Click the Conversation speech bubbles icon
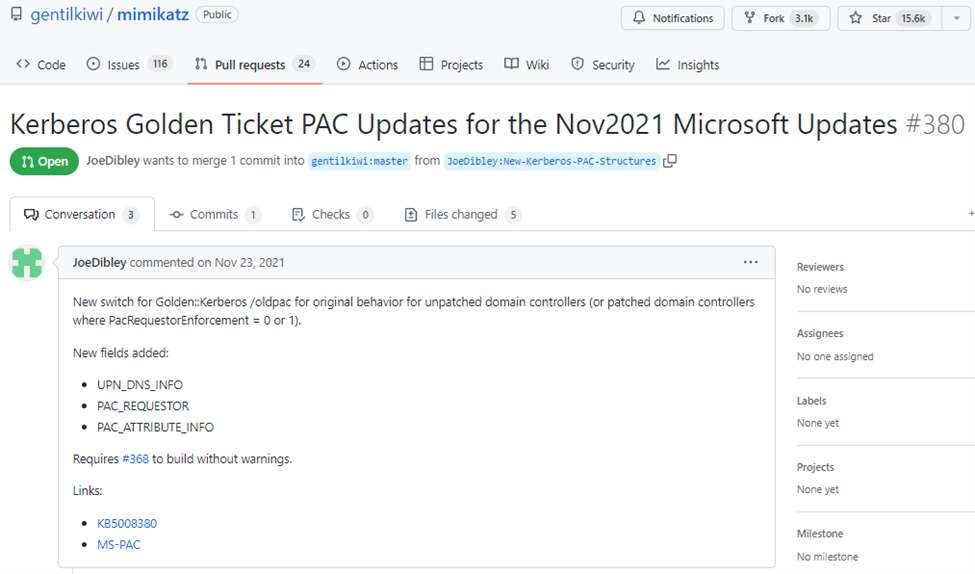Viewport: 975px width, 574px height. [31, 215]
